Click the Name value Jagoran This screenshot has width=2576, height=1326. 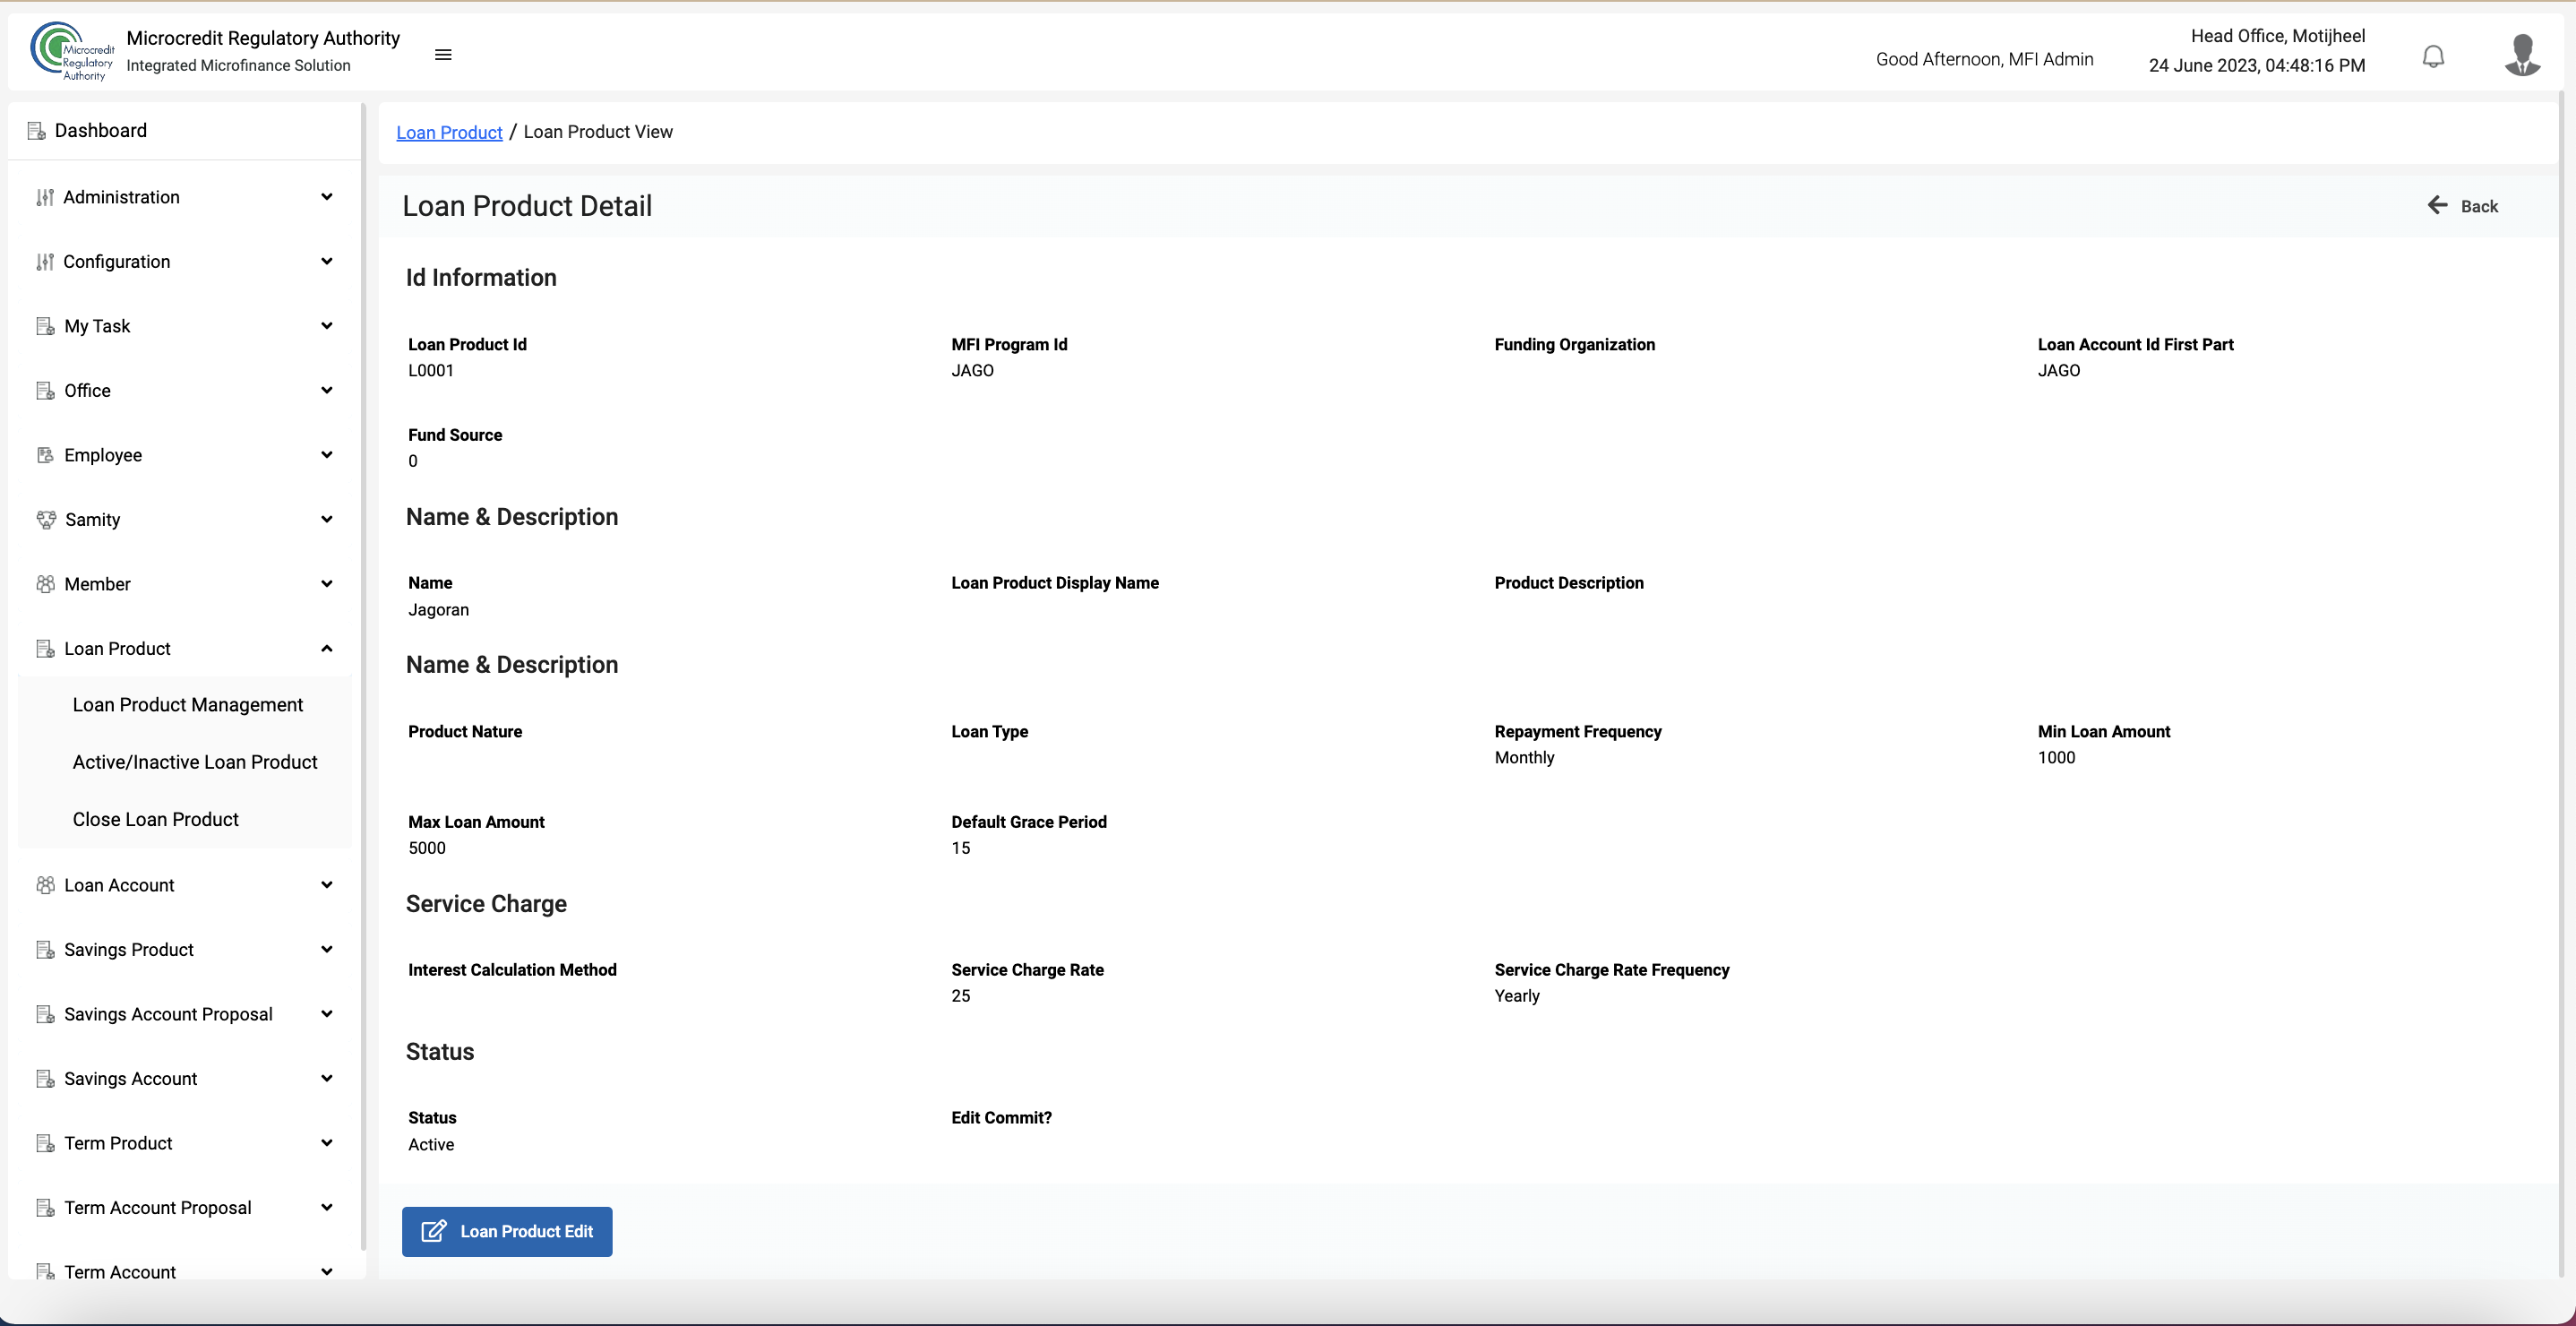click(x=438, y=609)
